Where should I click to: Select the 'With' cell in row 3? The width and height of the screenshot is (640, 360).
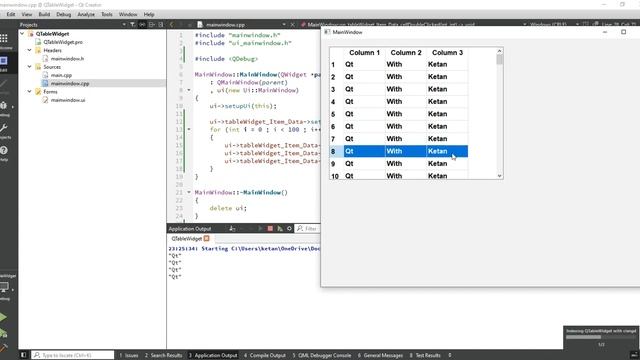coord(406,89)
